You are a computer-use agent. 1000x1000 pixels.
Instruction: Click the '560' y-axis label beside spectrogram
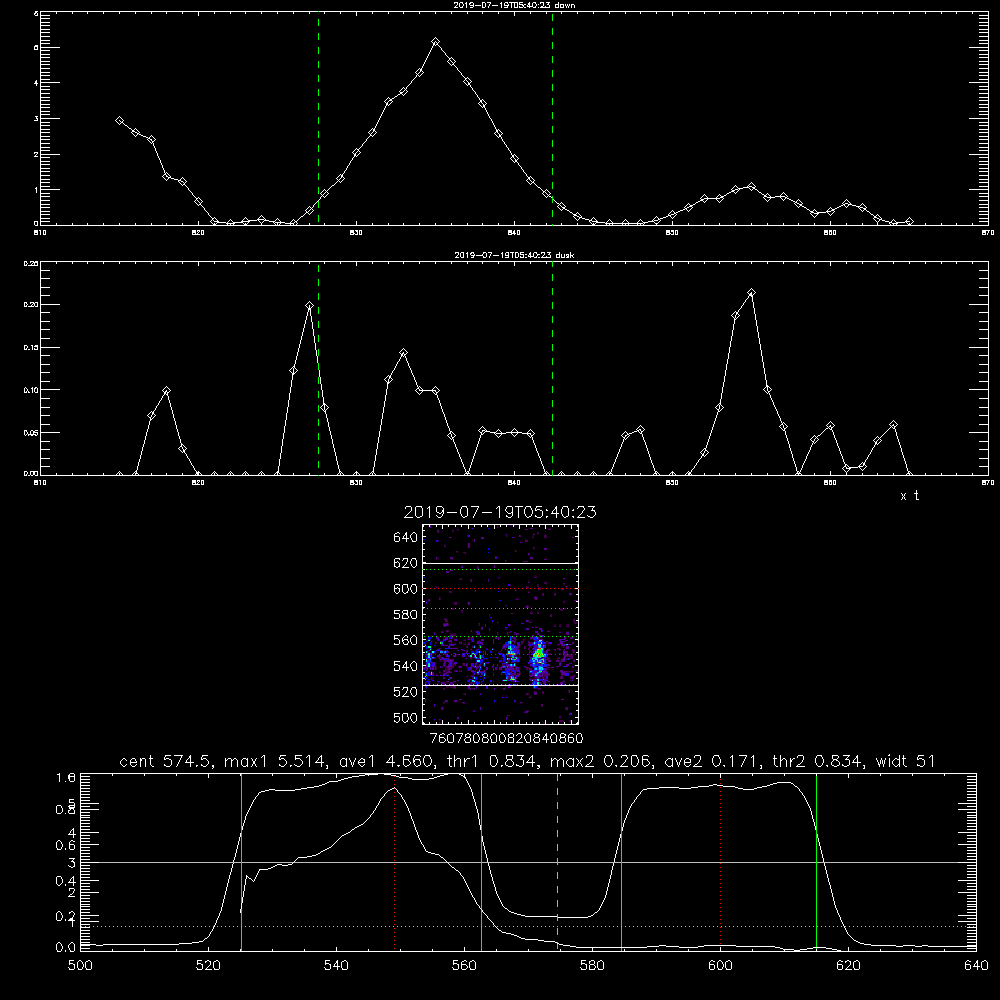406,640
